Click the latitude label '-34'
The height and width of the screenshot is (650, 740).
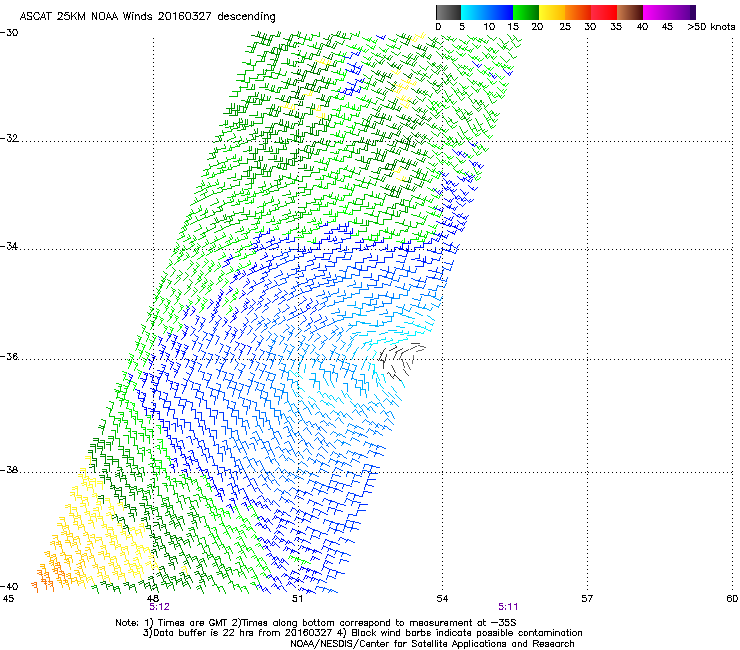[9, 246]
